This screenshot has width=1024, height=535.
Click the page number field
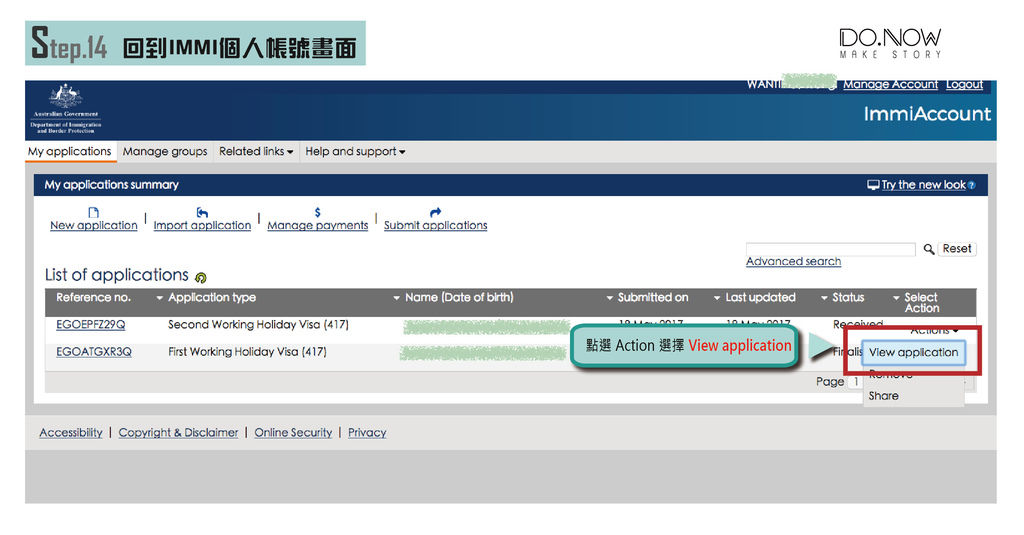[x=855, y=381]
